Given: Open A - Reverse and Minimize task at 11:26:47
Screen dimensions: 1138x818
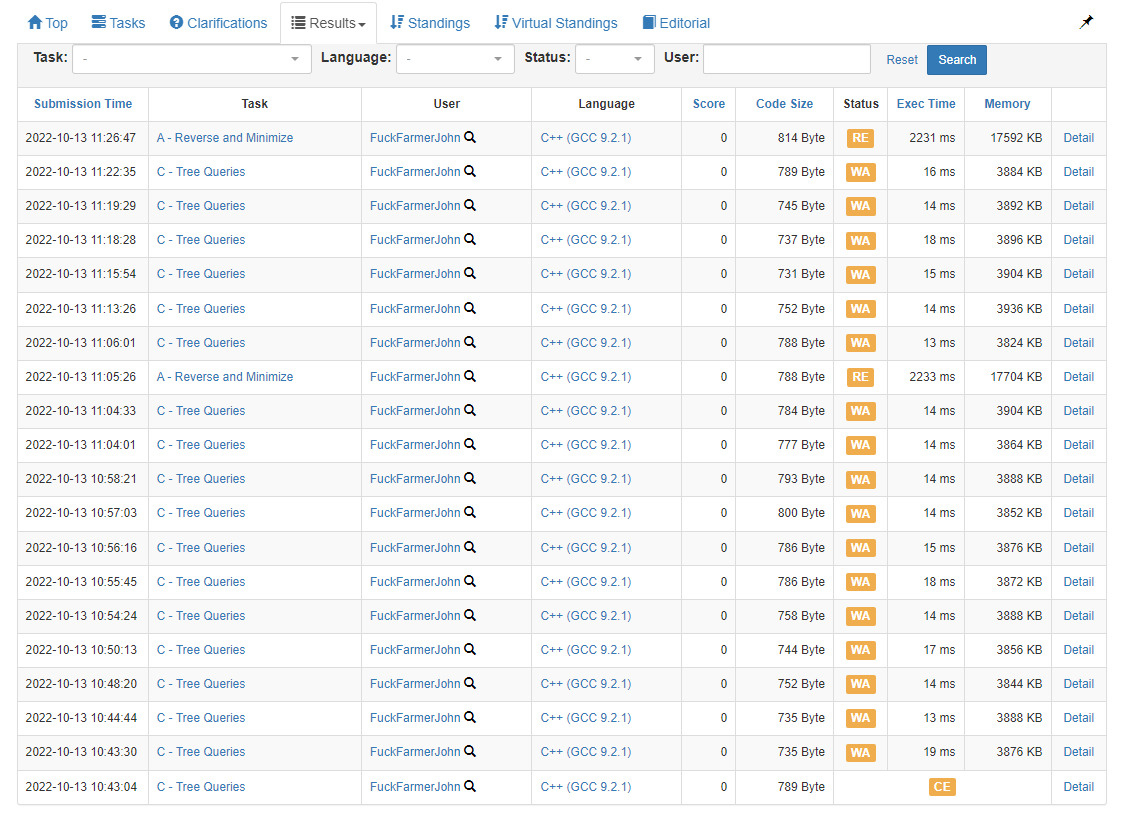Looking at the screenshot, I should point(225,138).
